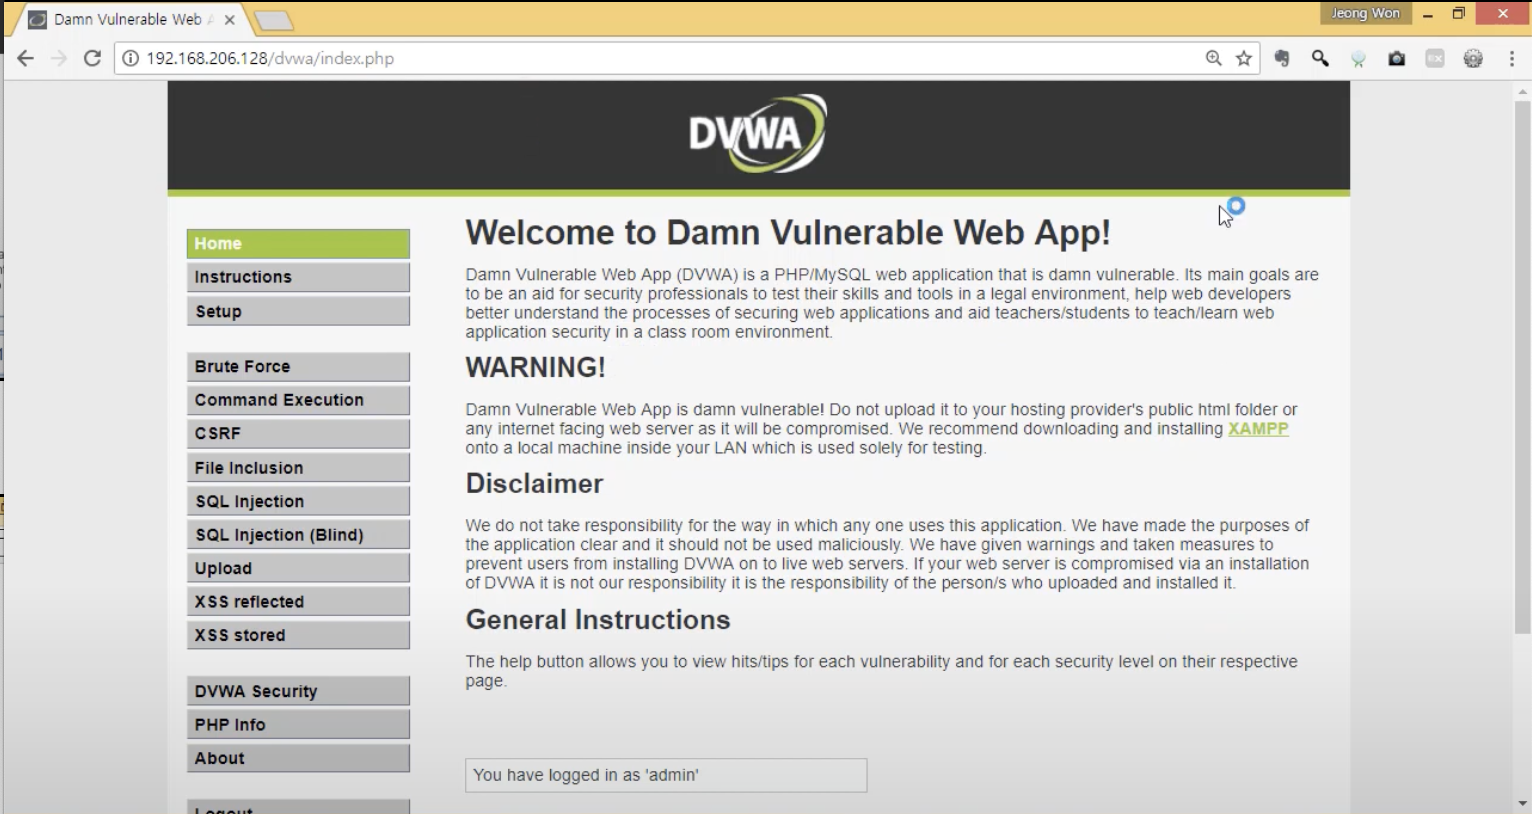Minimize the browser window
Image resolution: width=1532 pixels, height=814 pixels.
pyautogui.click(x=1428, y=14)
